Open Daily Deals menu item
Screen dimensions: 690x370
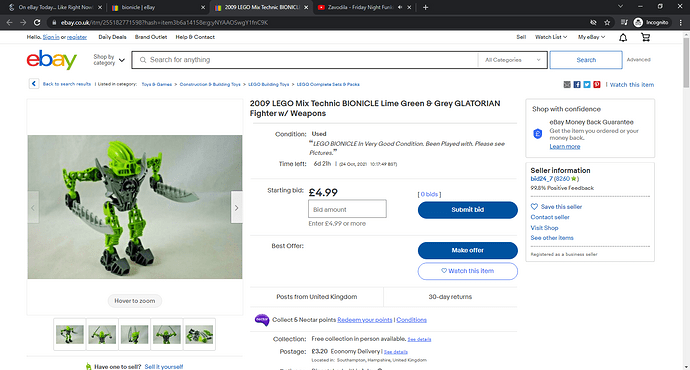tap(112, 37)
